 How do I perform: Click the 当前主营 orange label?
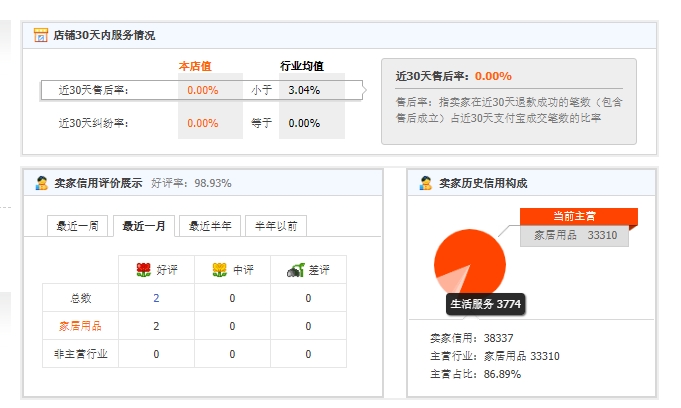pyautogui.click(x=578, y=215)
